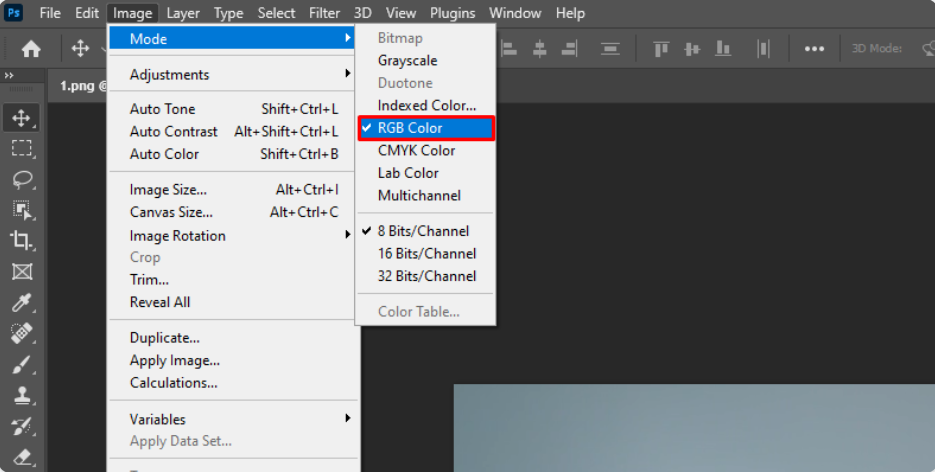Select the History Brush tool
The height and width of the screenshot is (472, 935).
click(x=22, y=426)
